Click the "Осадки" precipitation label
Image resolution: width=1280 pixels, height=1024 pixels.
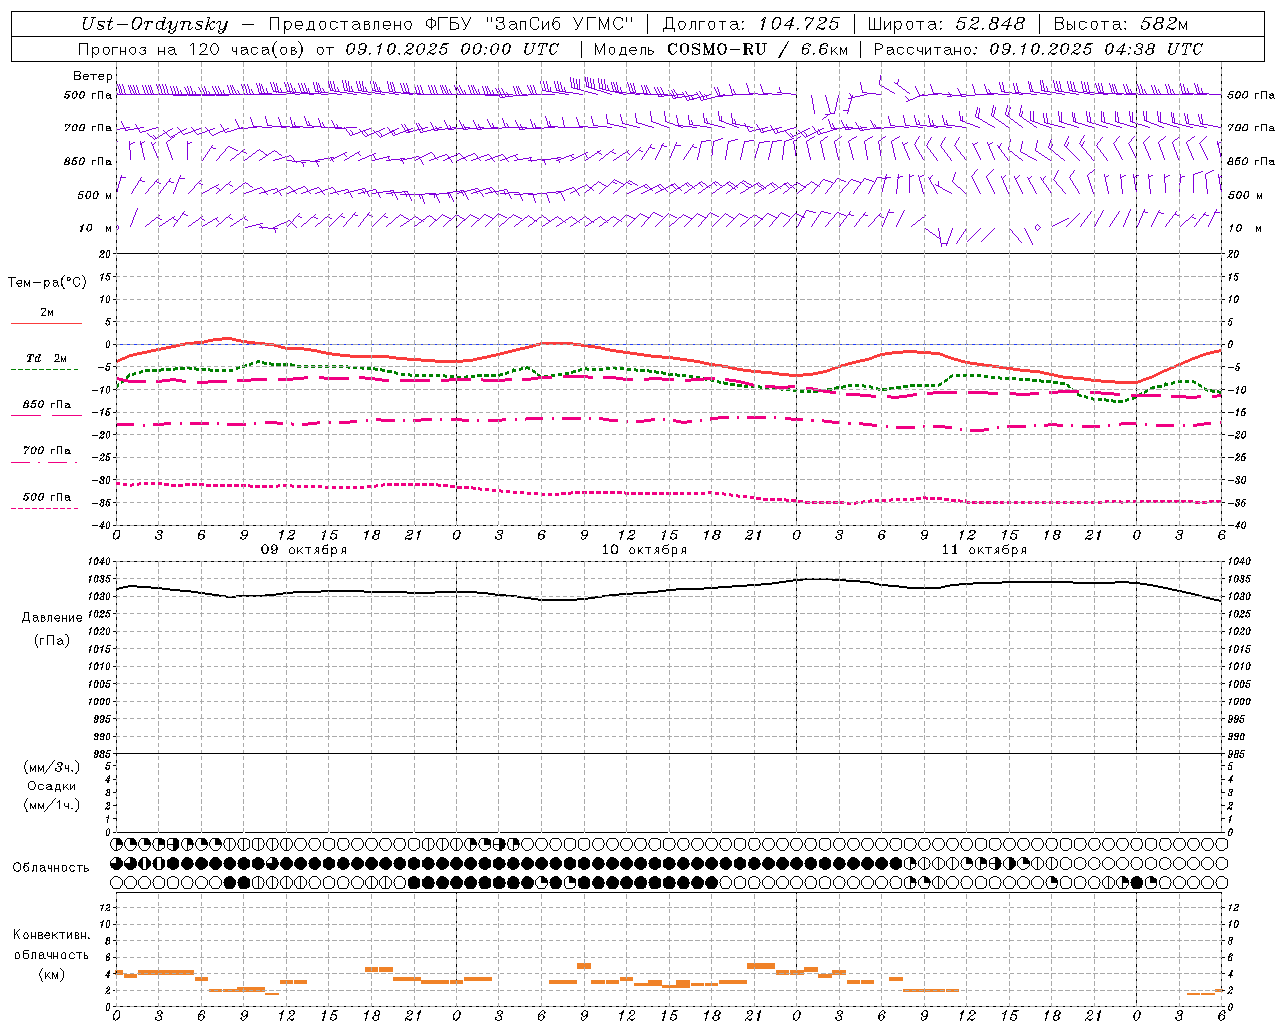(x=52, y=786)
